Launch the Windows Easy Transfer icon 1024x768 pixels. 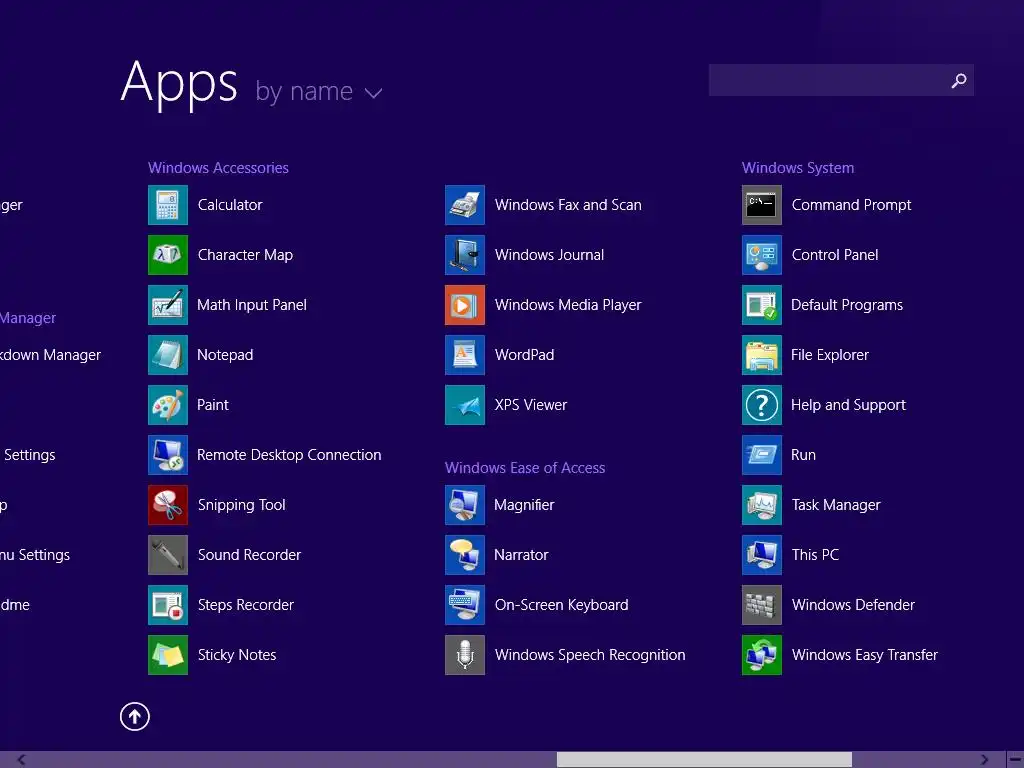tap(761, 654)
